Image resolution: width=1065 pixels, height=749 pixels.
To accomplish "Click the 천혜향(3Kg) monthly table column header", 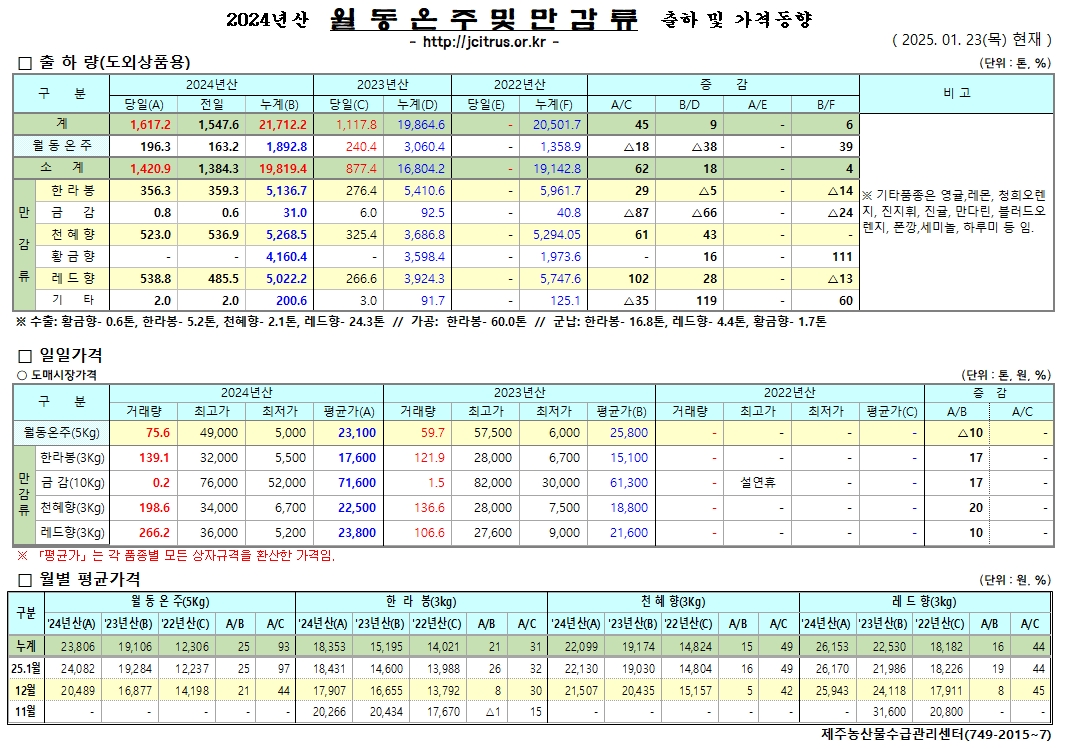I will pos(673,601).
